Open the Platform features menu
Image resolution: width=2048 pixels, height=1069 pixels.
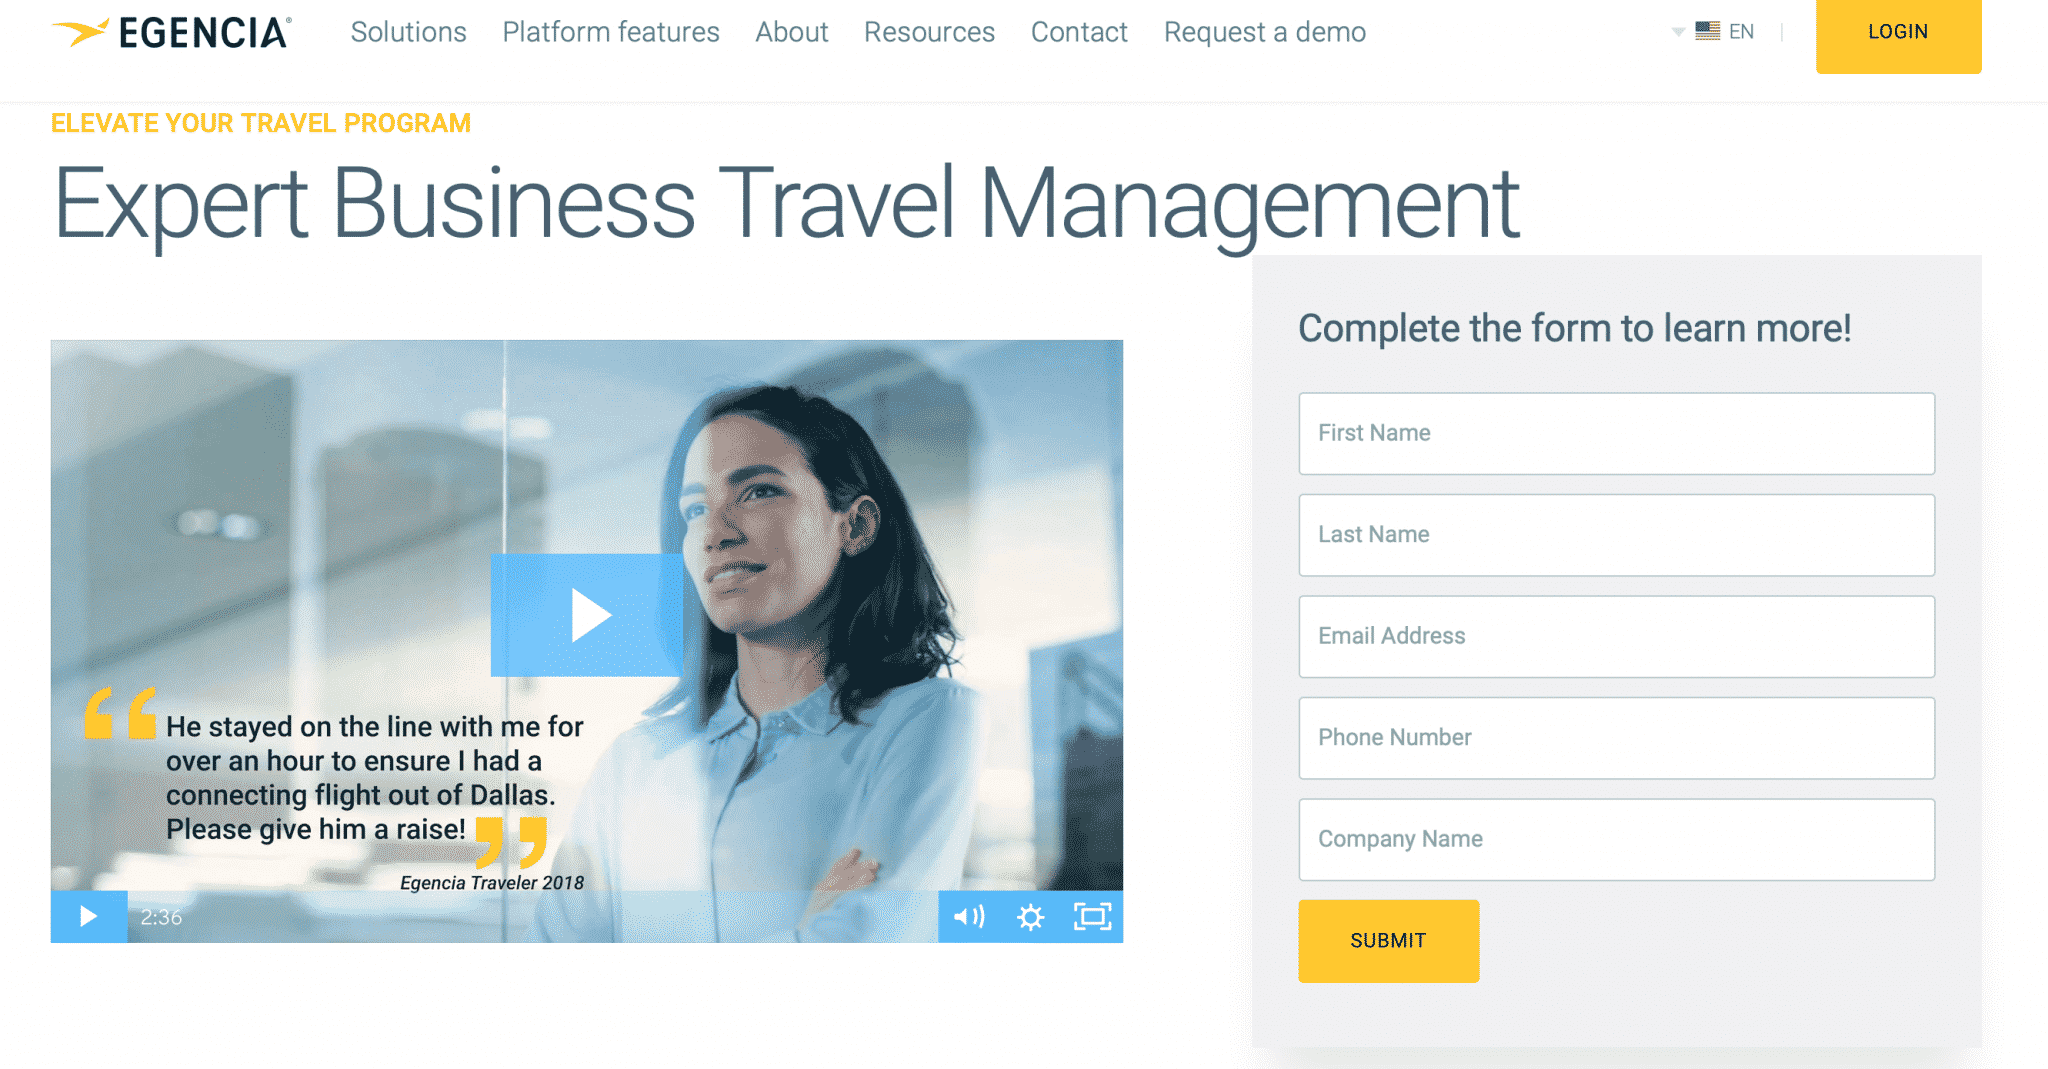click(x=611, y=32)
